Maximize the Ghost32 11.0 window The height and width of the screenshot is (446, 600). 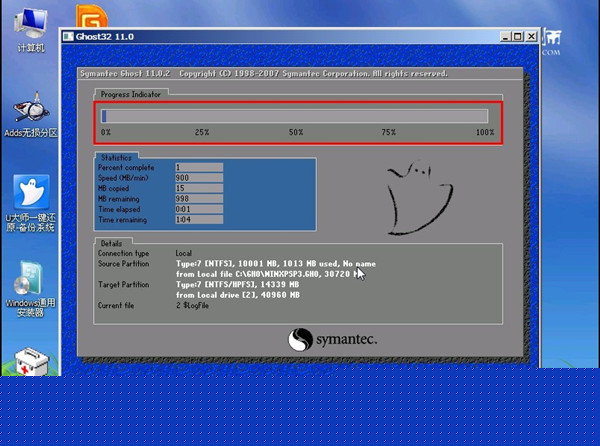tap(518, 36)
